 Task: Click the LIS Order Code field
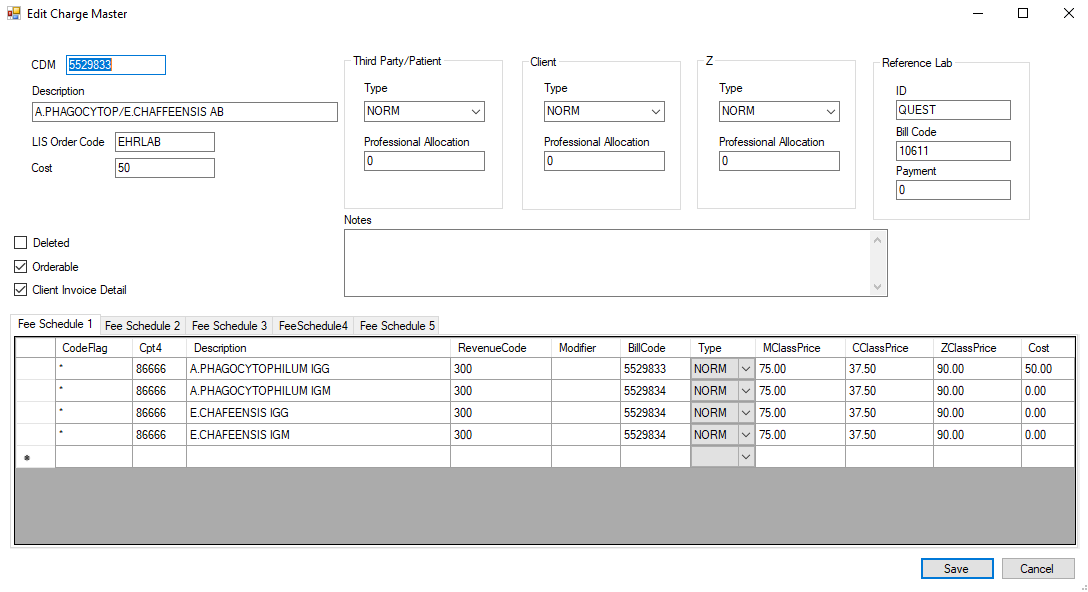(x=164, y=142)
